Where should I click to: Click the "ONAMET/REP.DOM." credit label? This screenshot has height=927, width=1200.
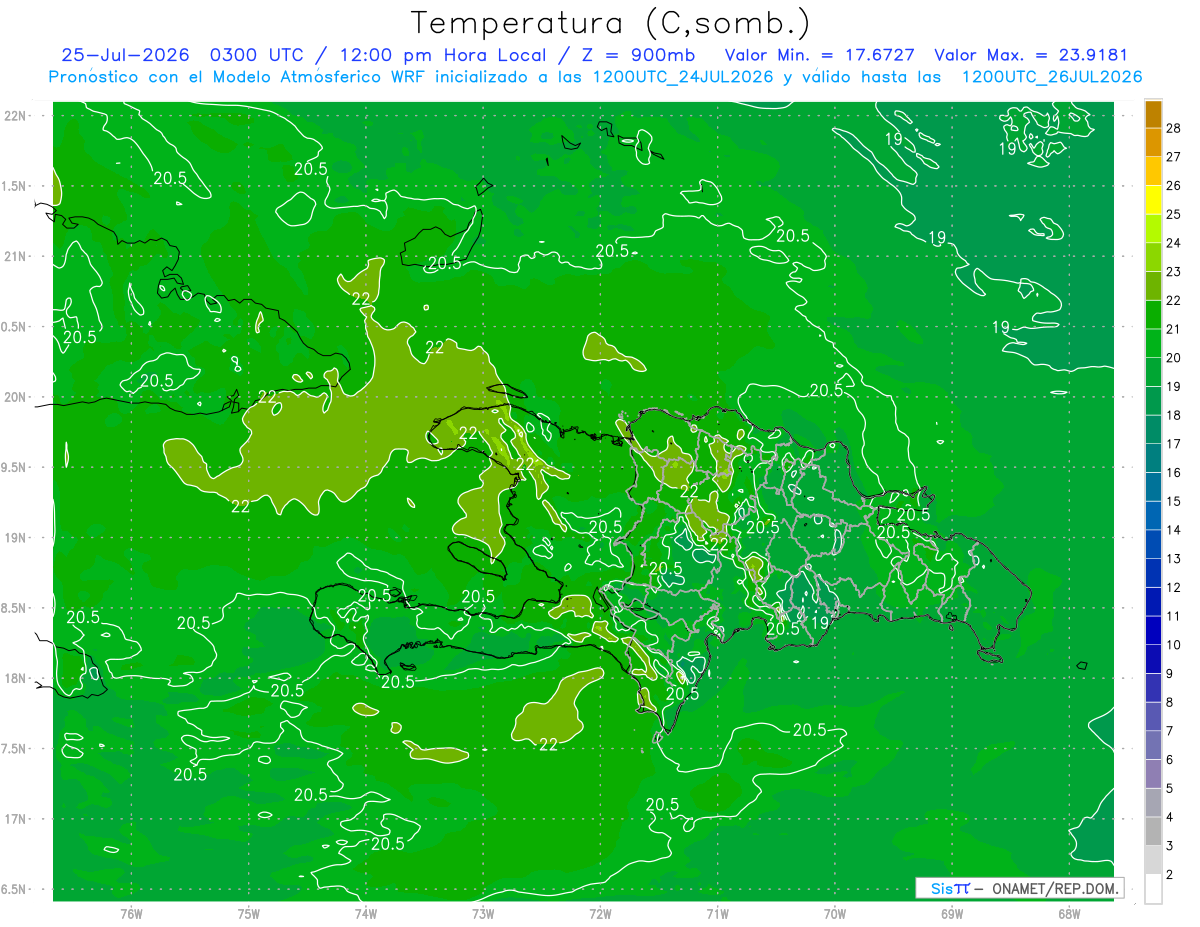pos(1055,888)
